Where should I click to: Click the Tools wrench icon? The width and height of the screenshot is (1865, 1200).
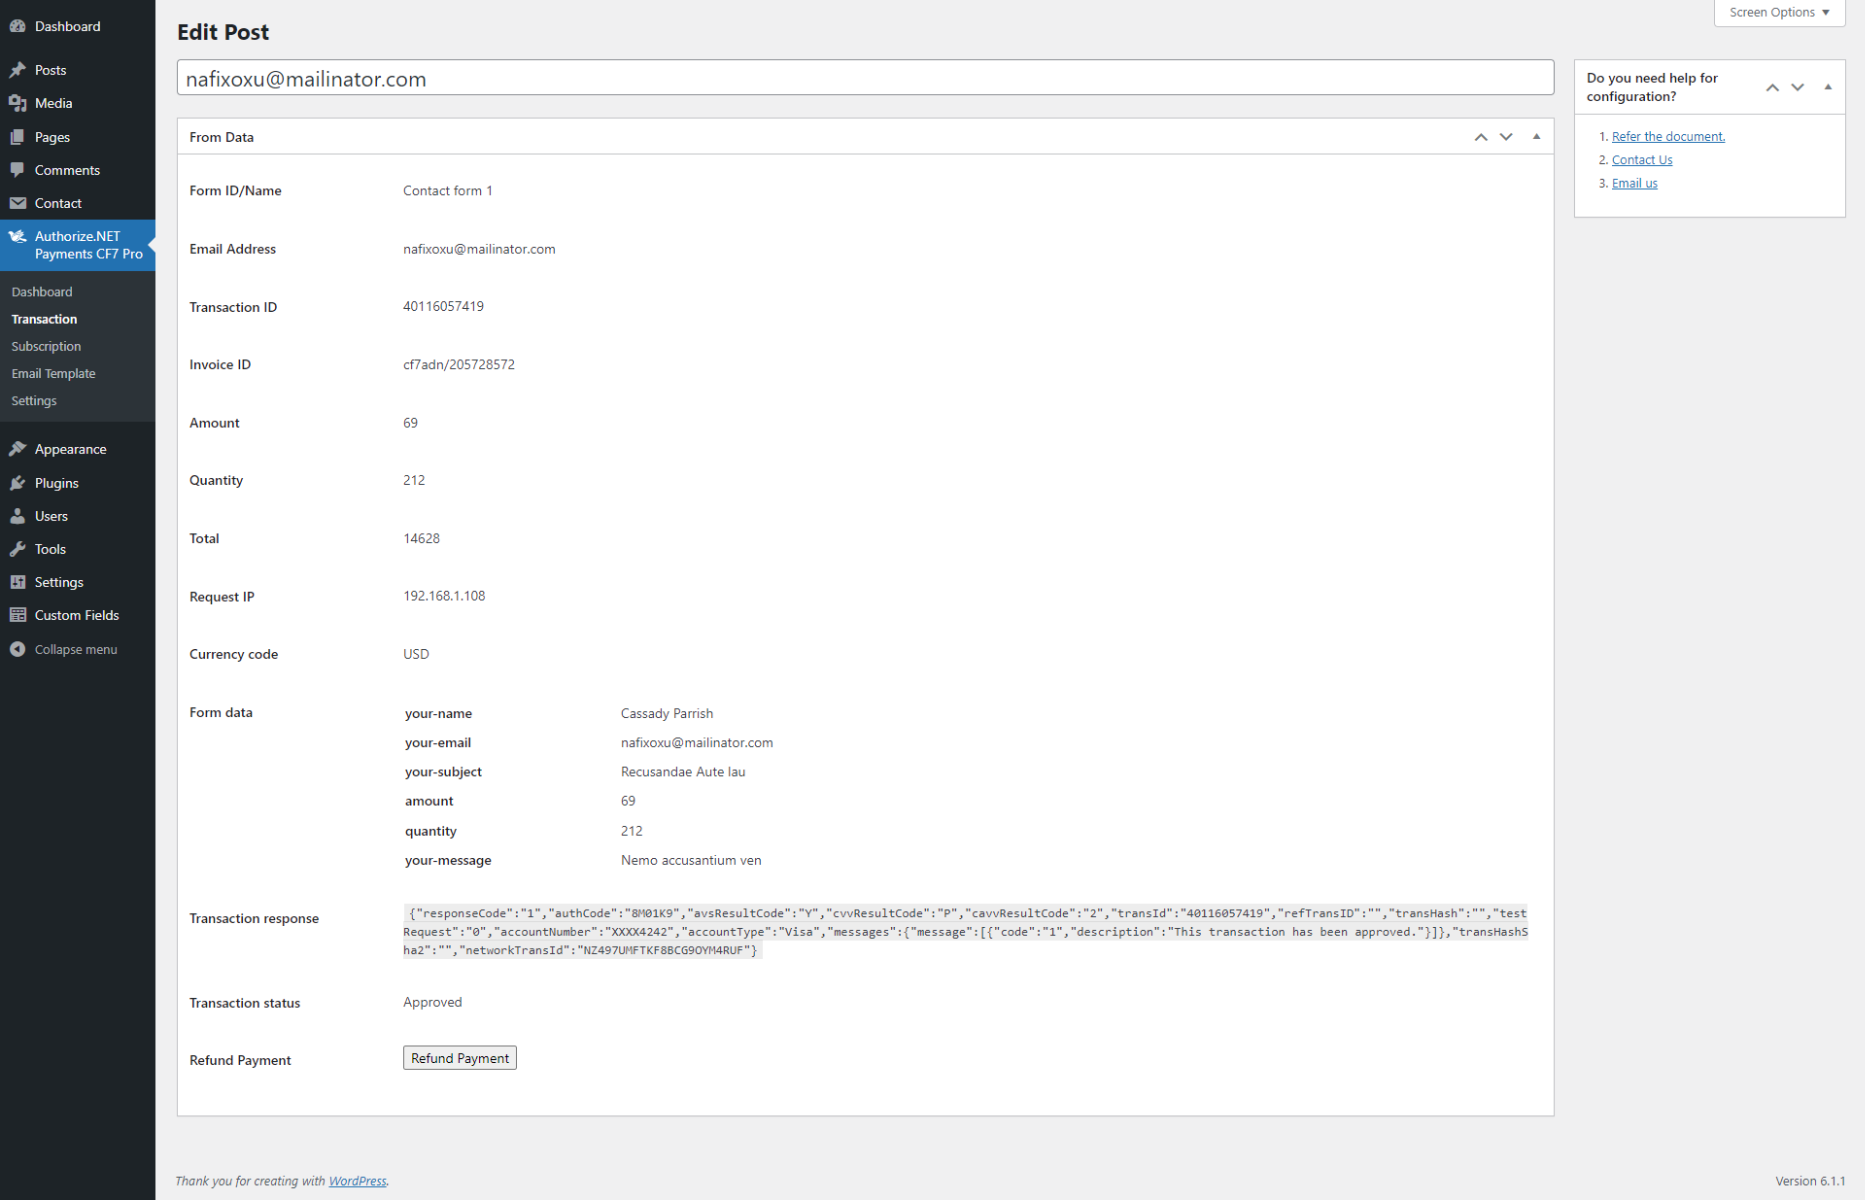tap(18, 549)
